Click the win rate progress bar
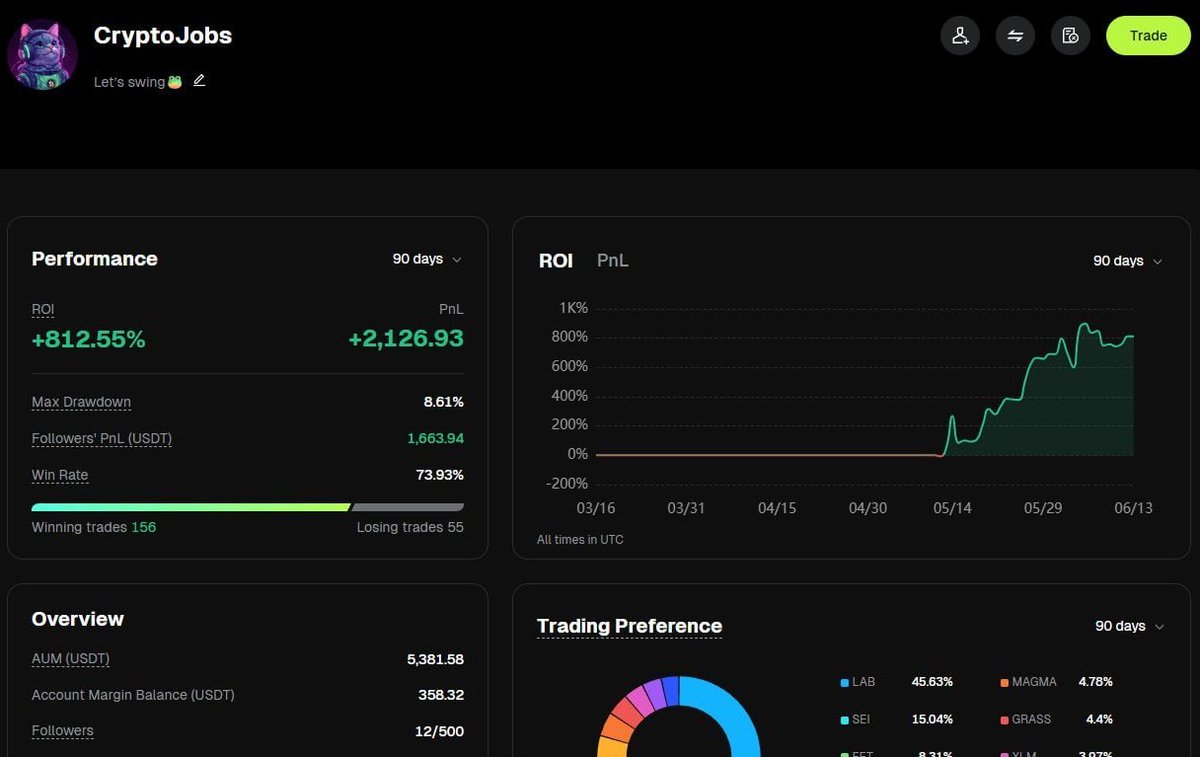 pyautogui.click(x=248, y=507)
